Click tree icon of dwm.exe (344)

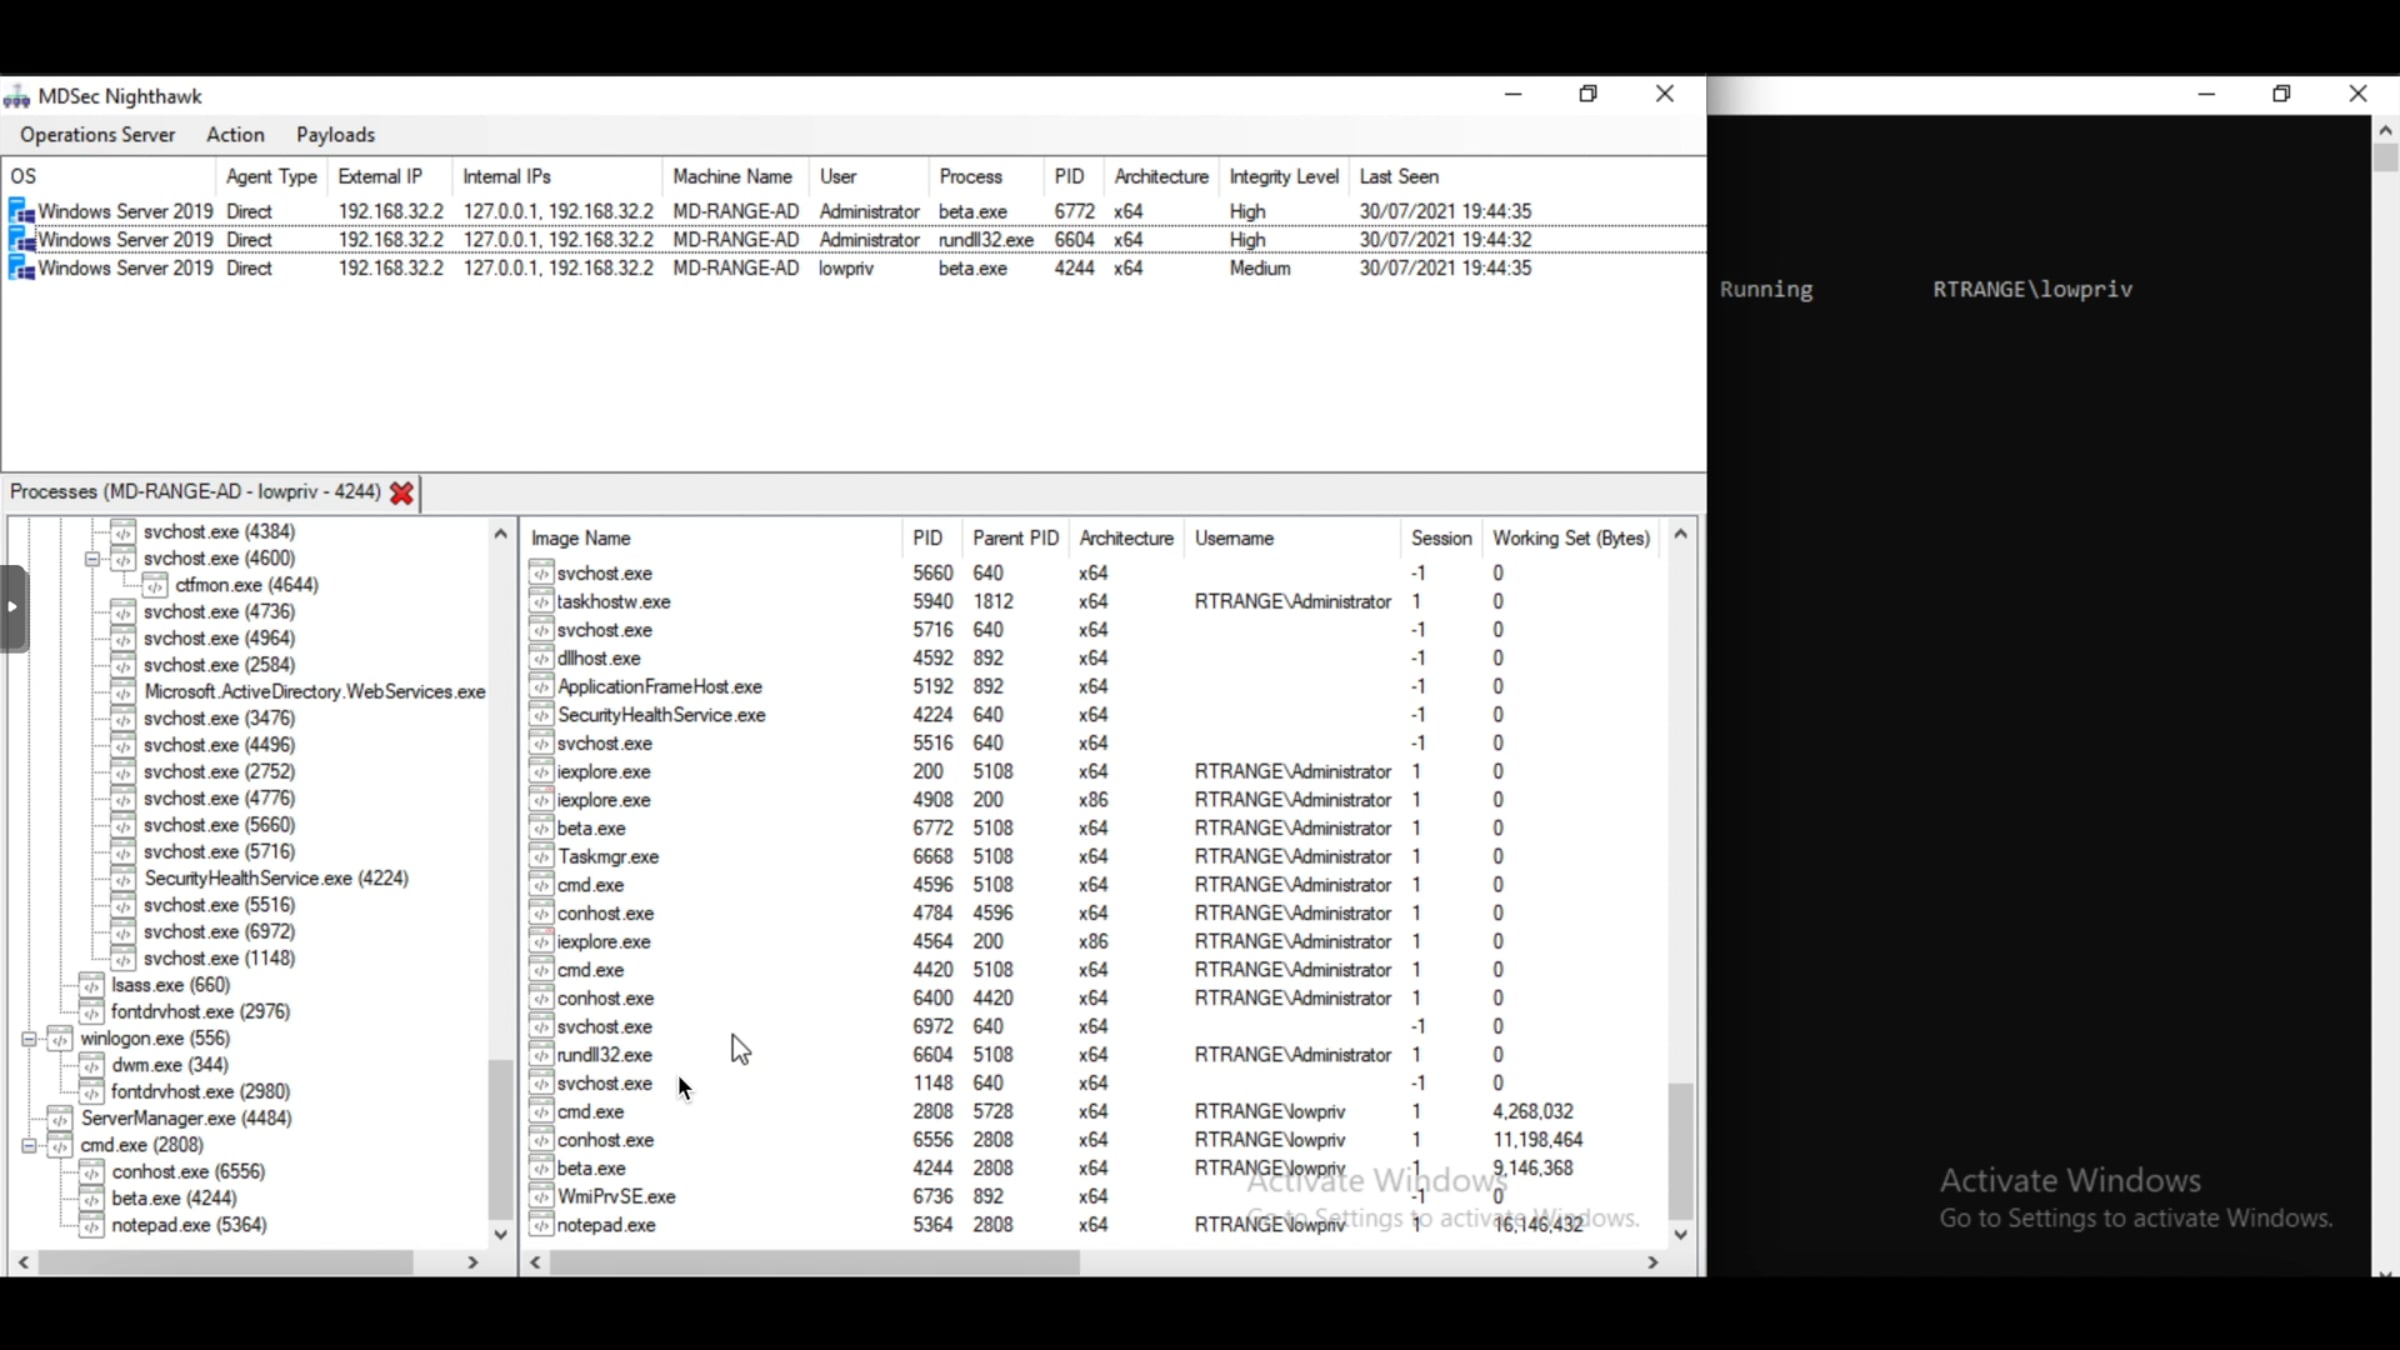coord(91,1065)
